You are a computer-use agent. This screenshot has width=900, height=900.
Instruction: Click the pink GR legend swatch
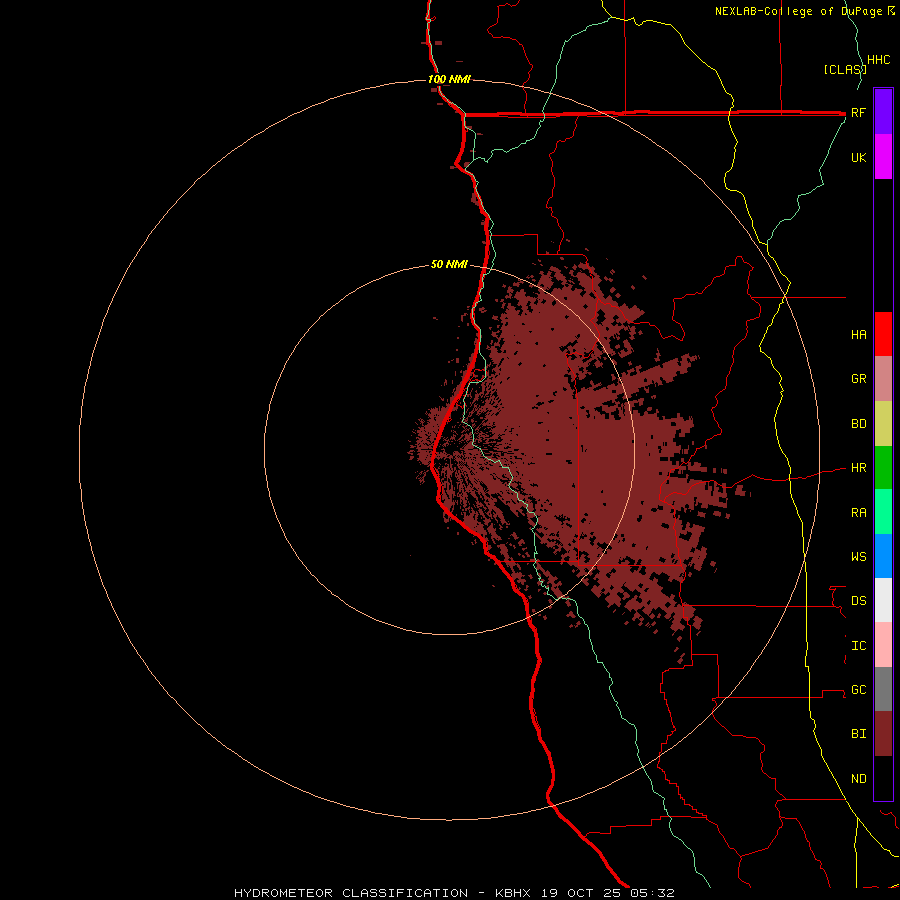pos(883,379)
